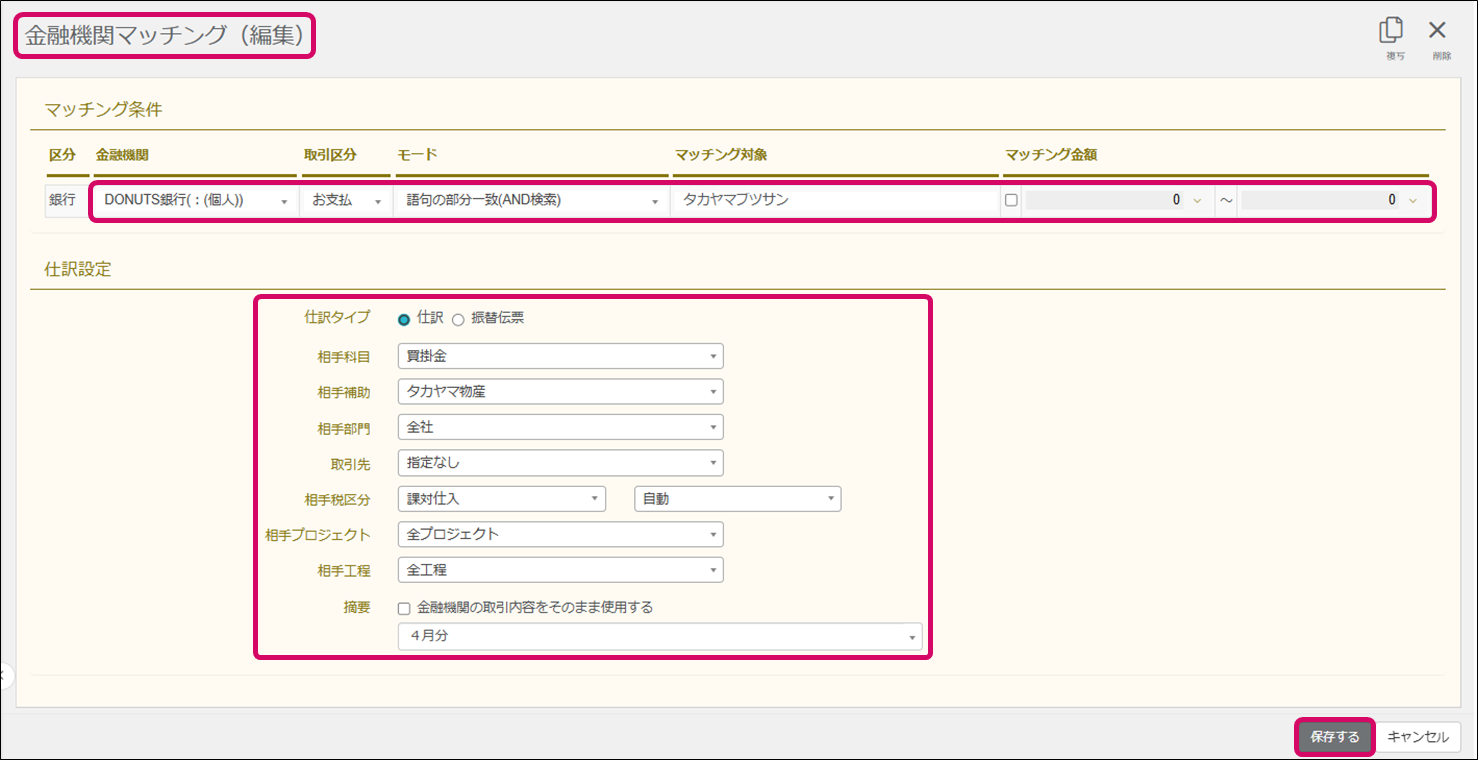
Task: Open the 取引区分 お支払 dropdown
Action: coord(346,201)
